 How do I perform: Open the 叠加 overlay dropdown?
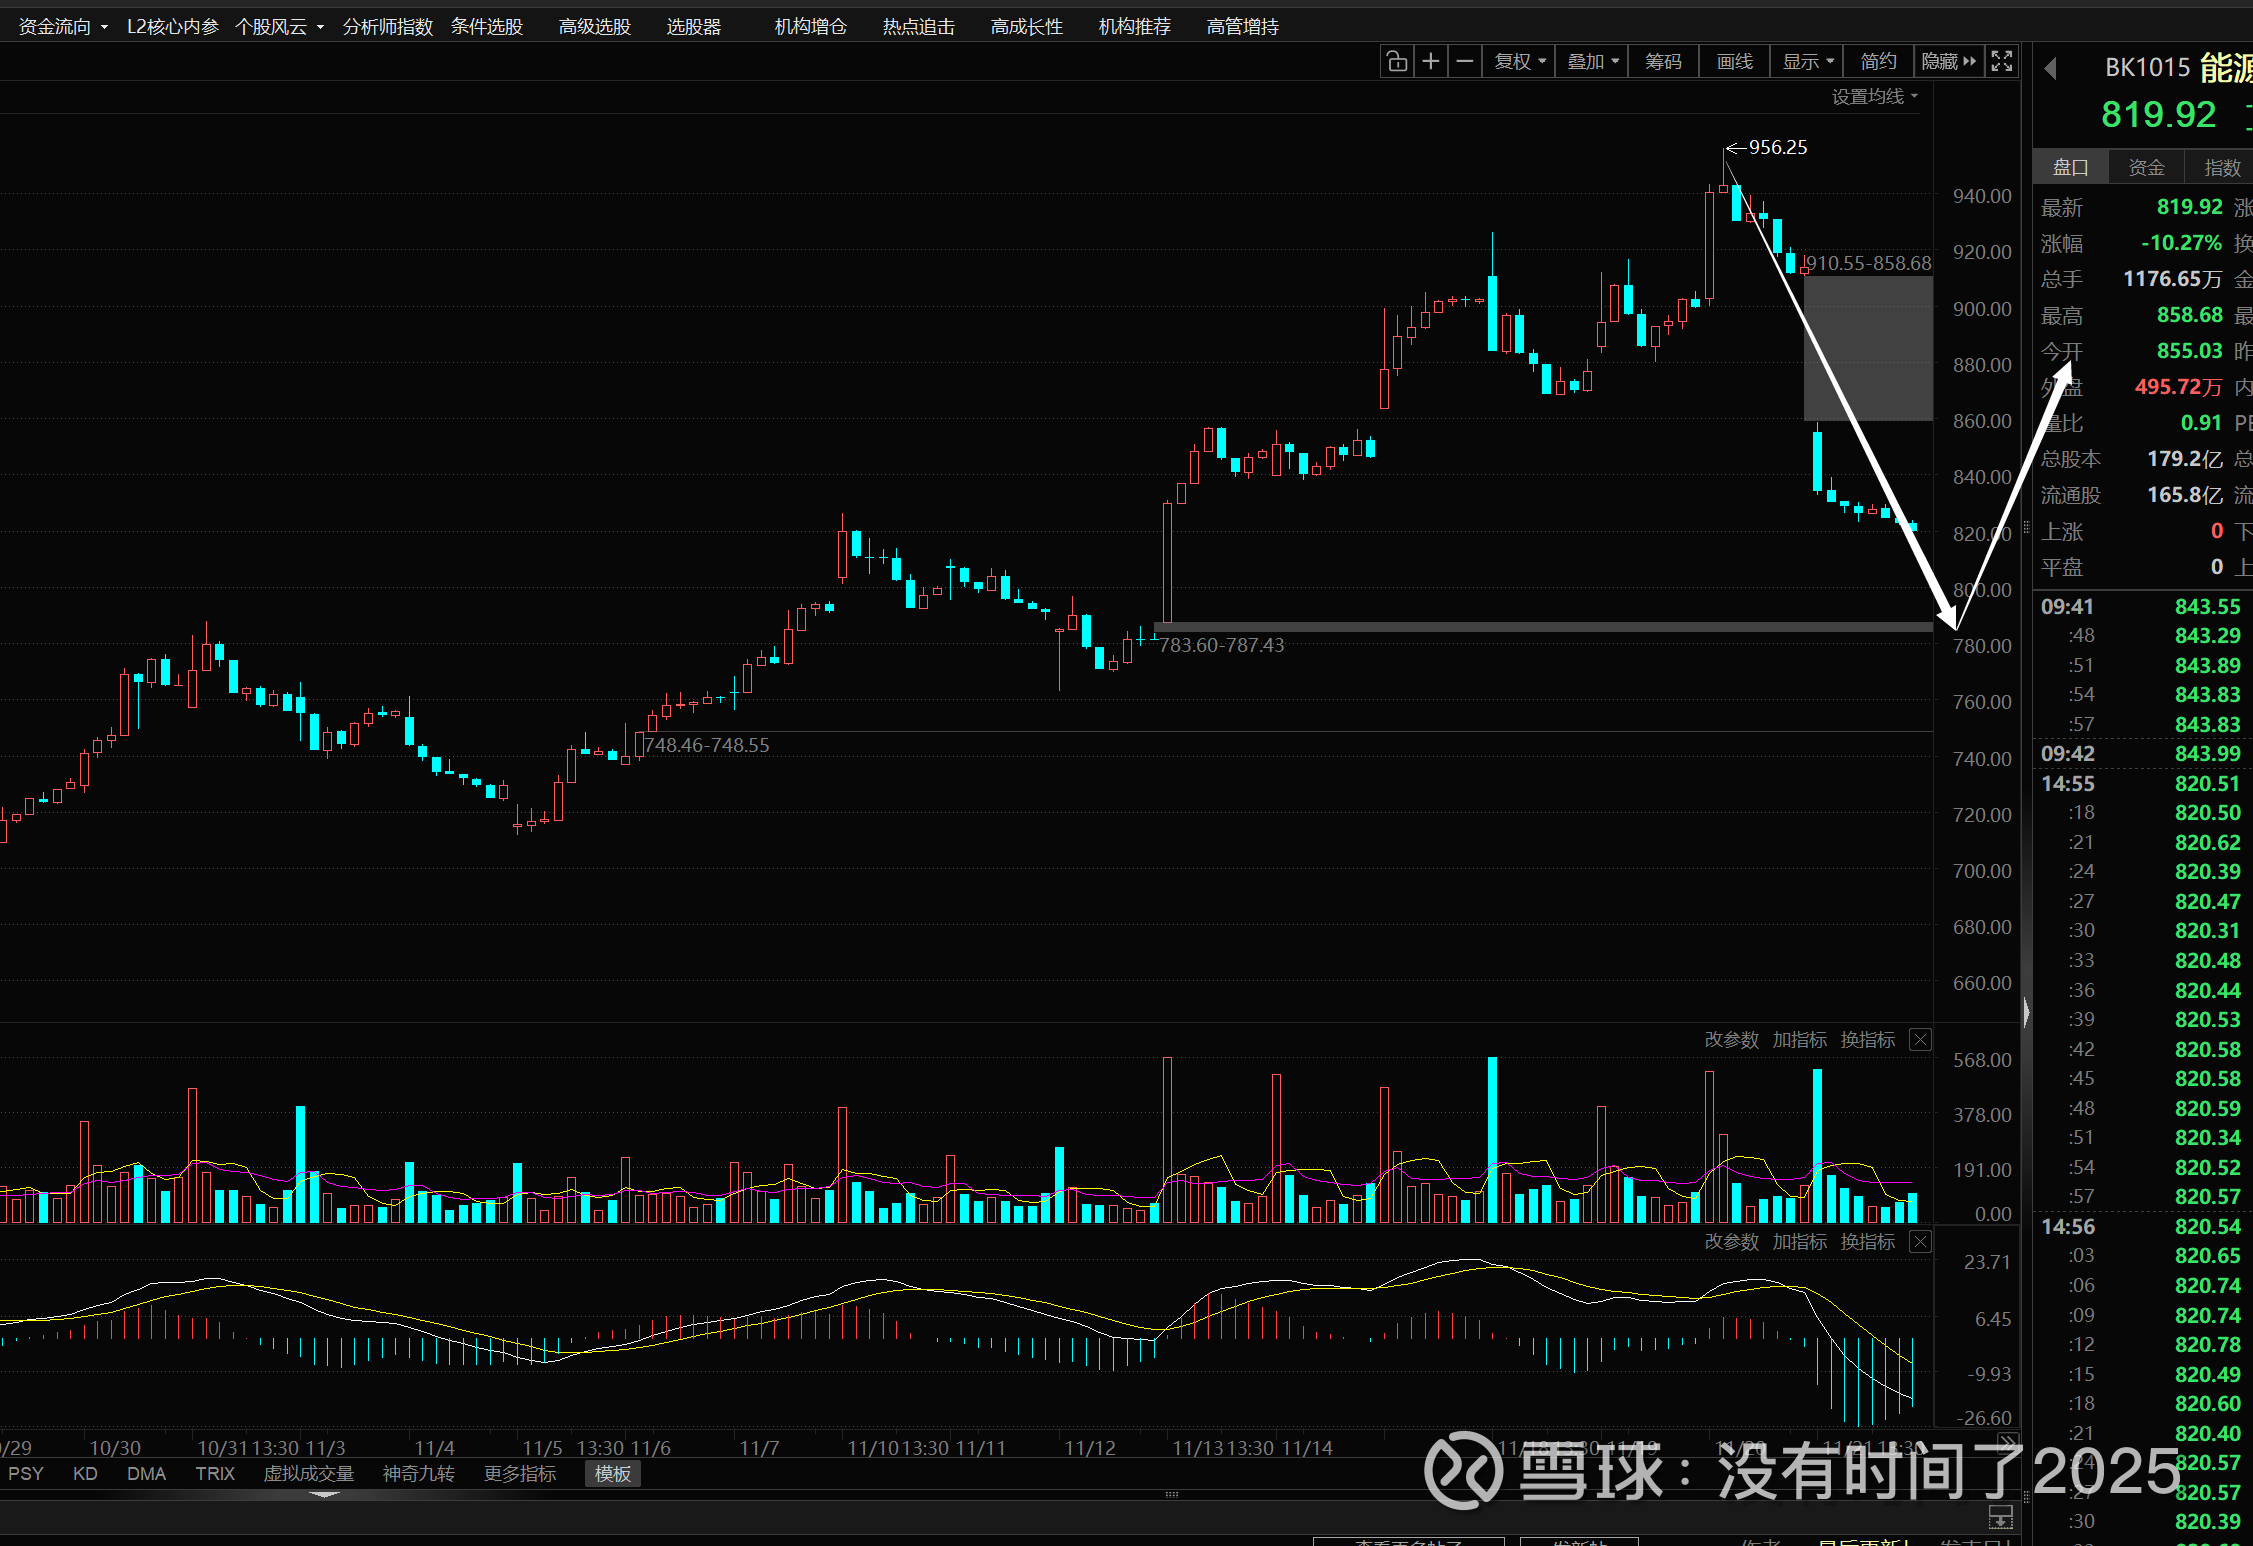tap(1592, 62)
